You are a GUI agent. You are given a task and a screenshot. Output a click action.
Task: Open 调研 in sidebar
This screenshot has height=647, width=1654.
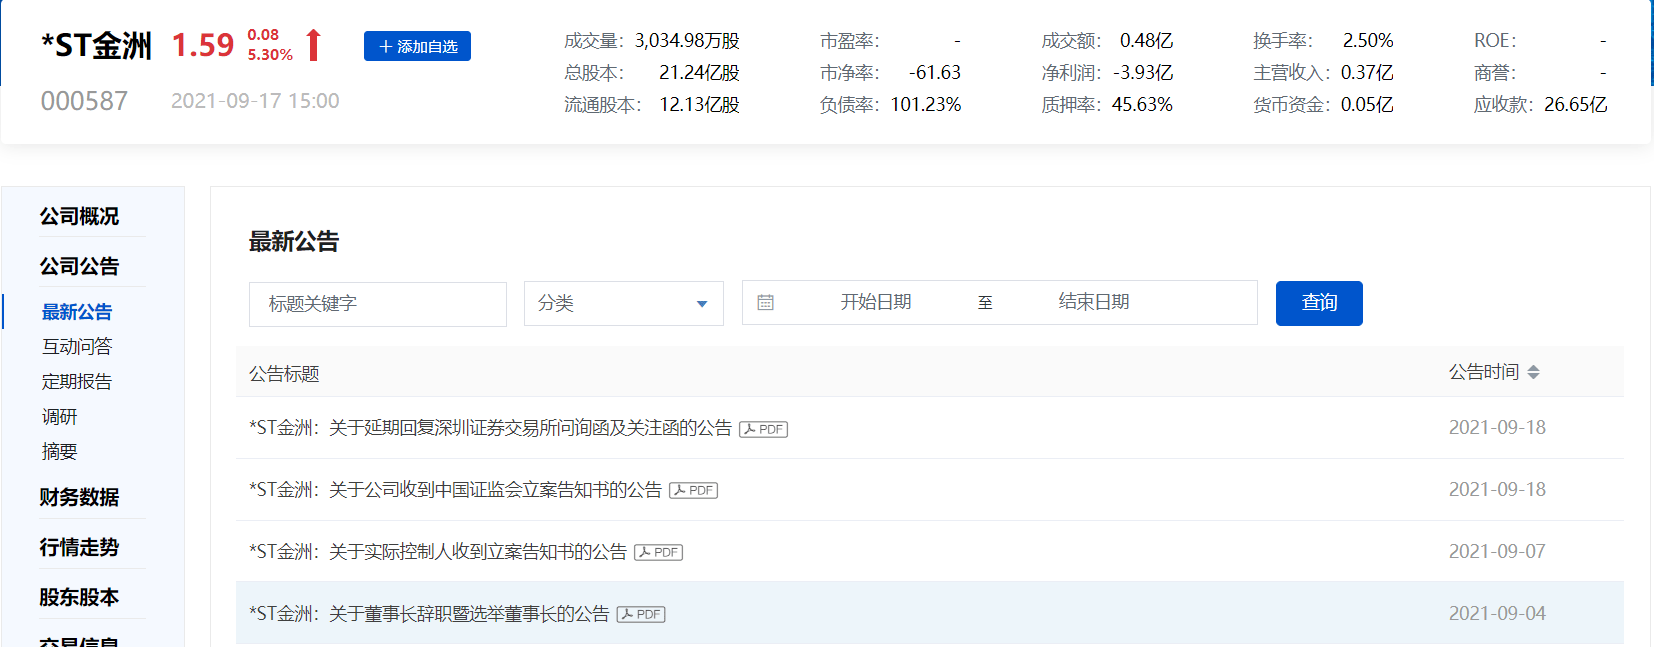pos(59,417)
